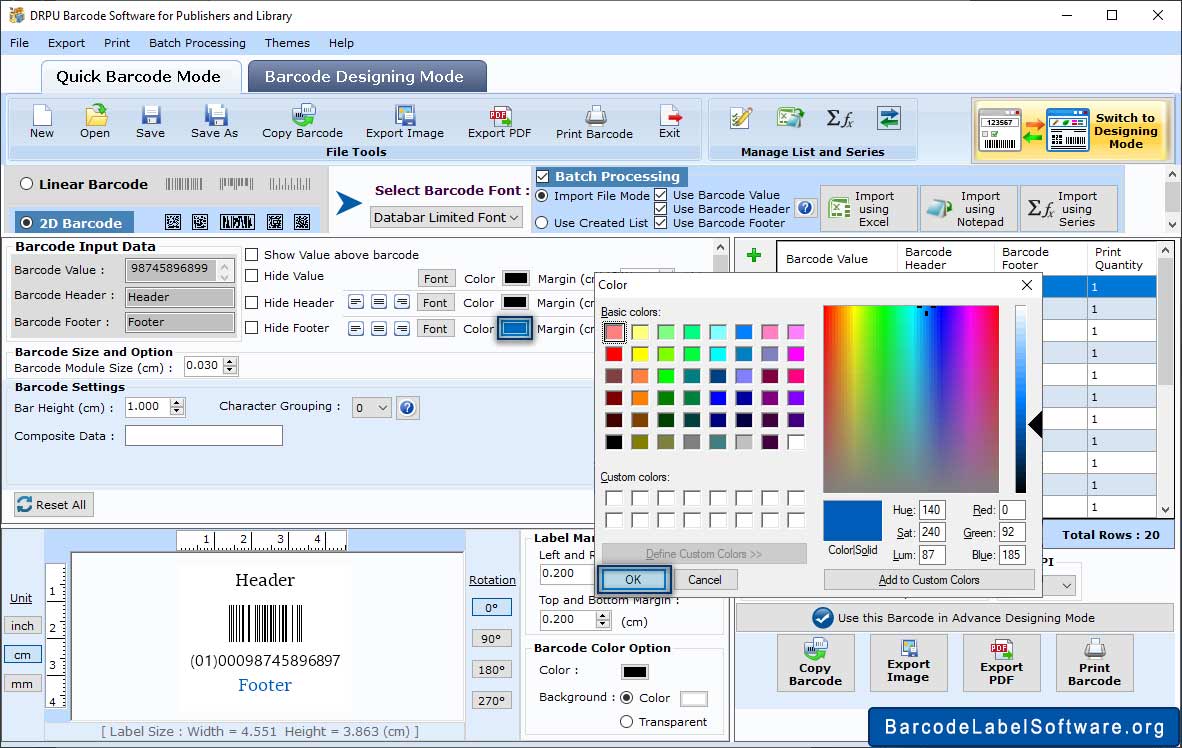Select the Transparent background radio button

click(x=626, y=722)
